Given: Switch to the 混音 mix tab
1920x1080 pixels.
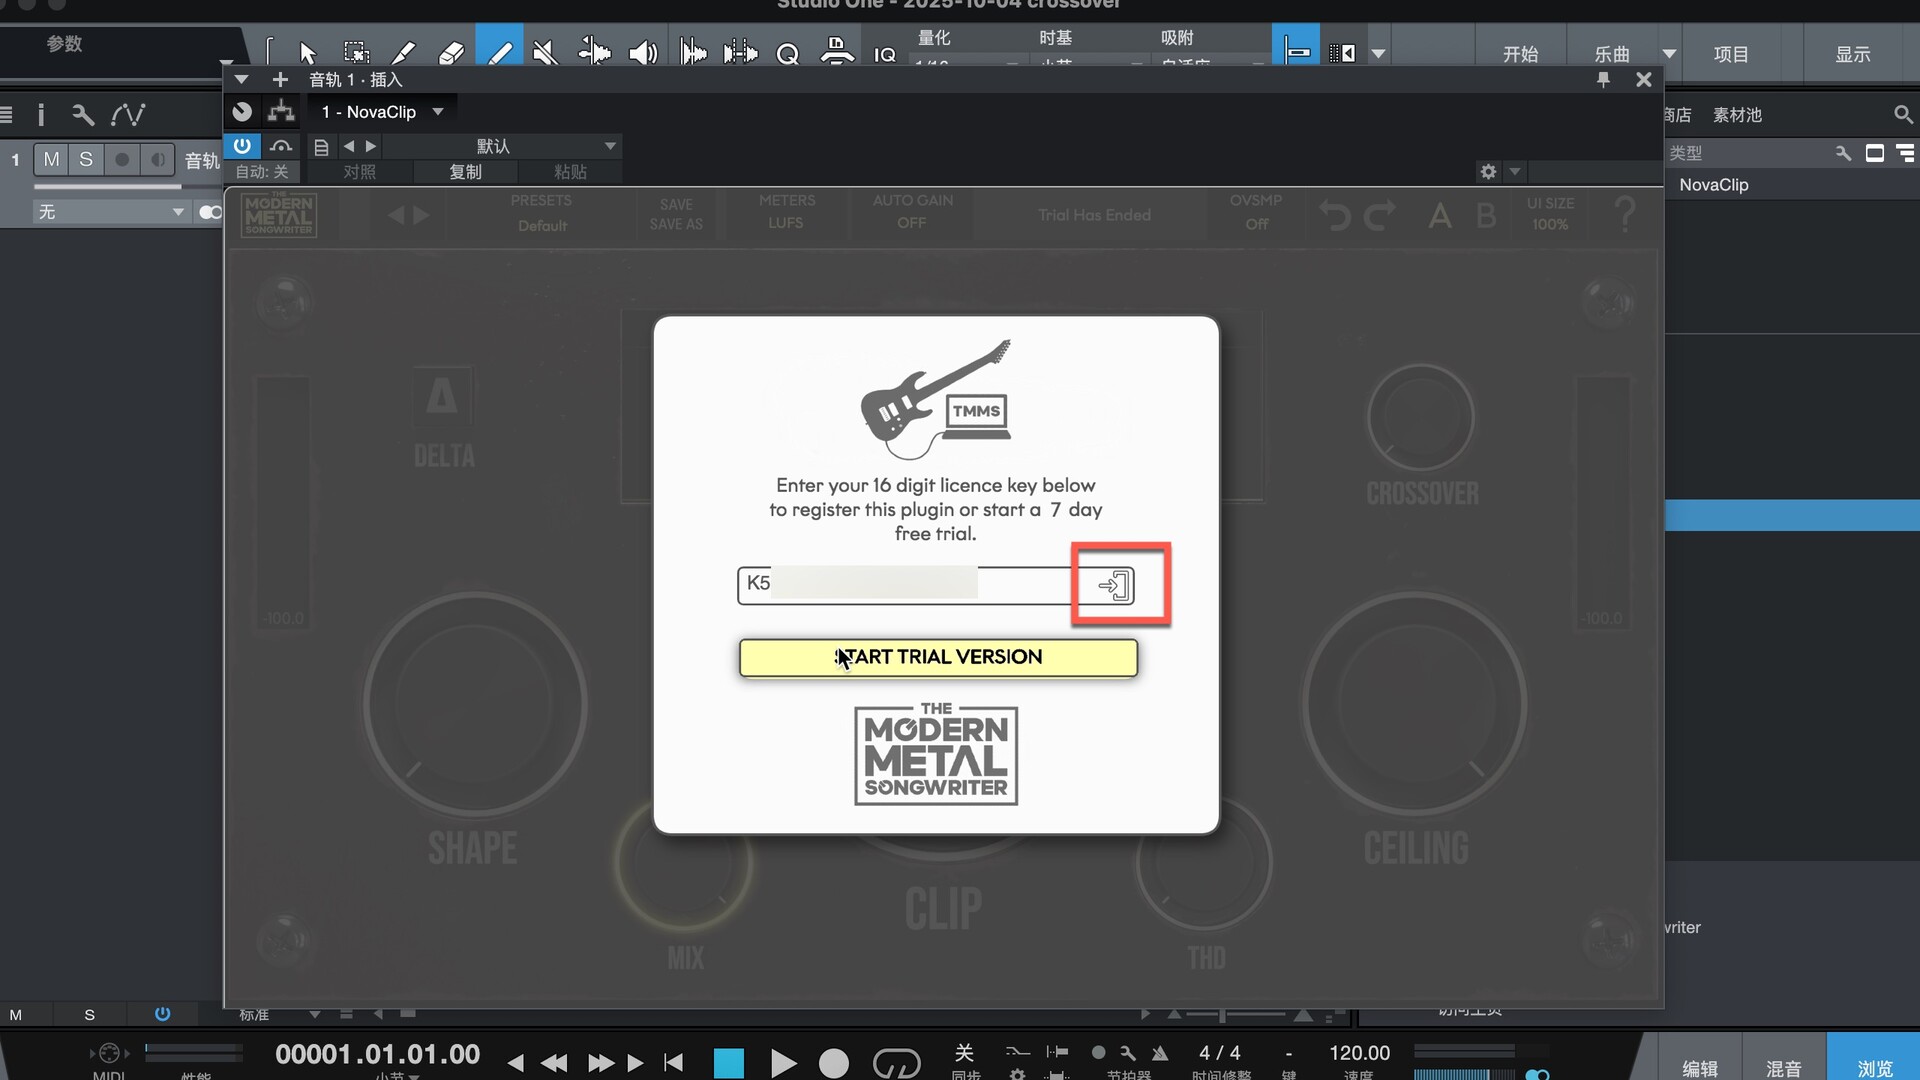Looking at the screenshot, I should pos(1783,1067).
